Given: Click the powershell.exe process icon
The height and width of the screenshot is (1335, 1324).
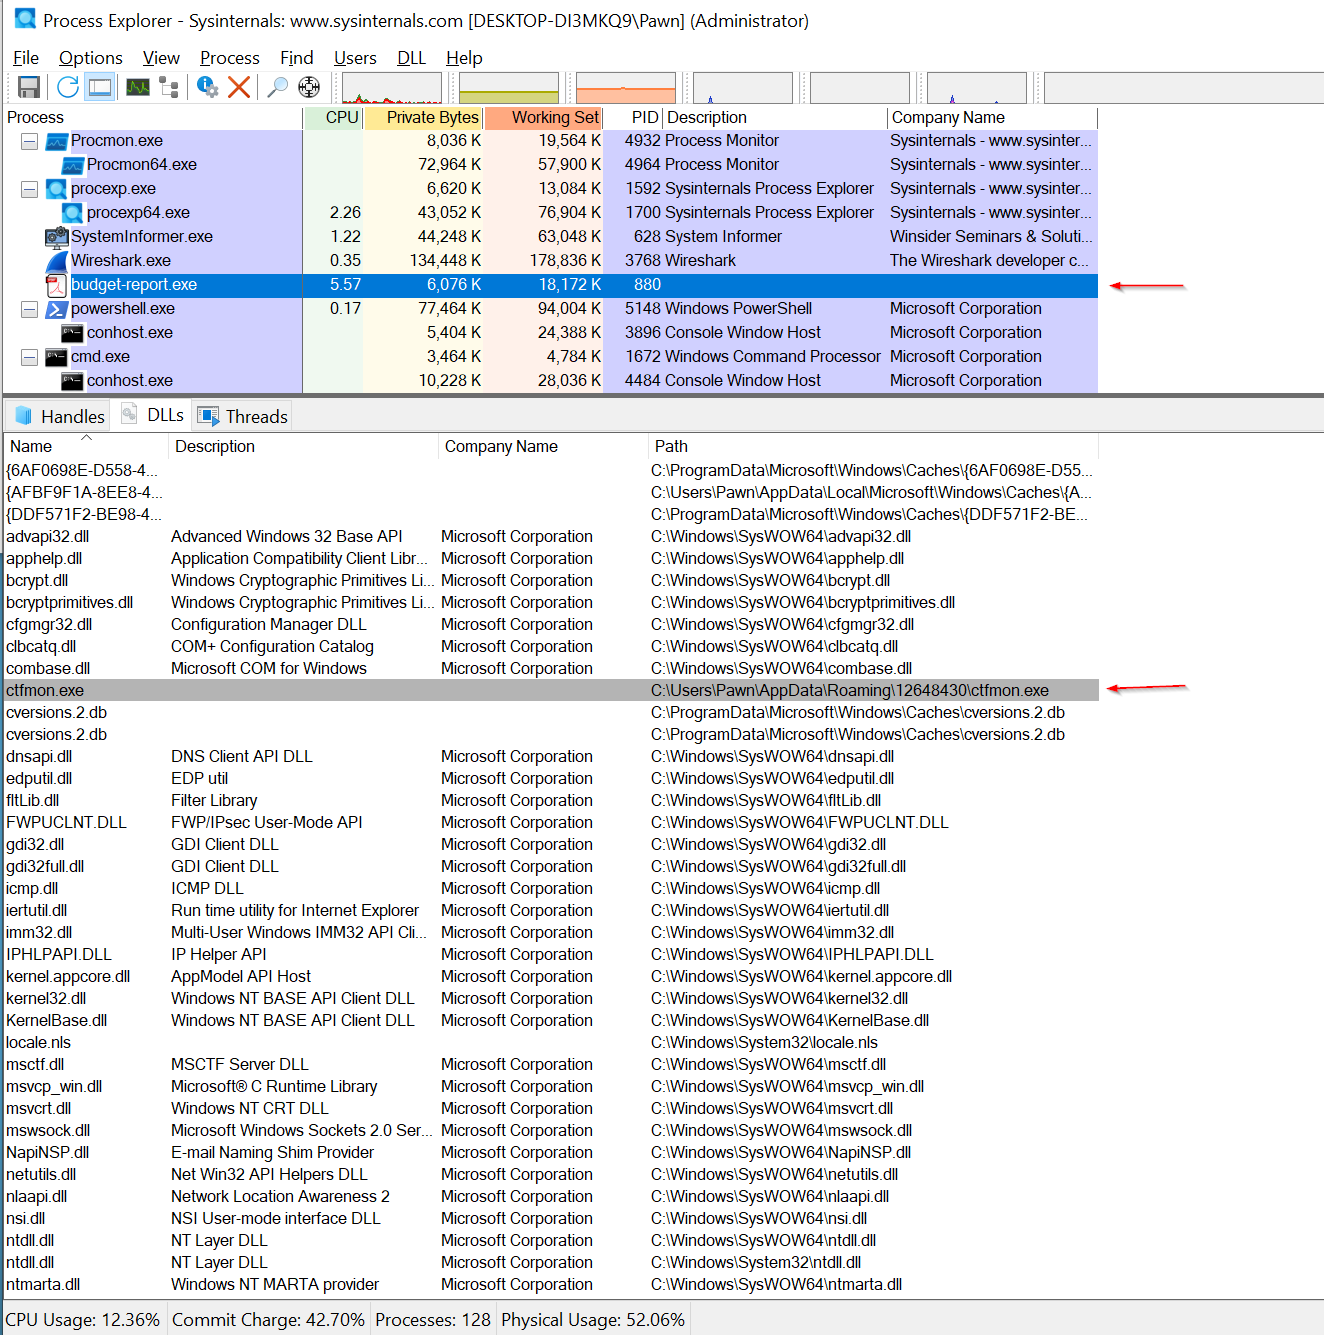Looking at the screenshot, I should 57,309.
